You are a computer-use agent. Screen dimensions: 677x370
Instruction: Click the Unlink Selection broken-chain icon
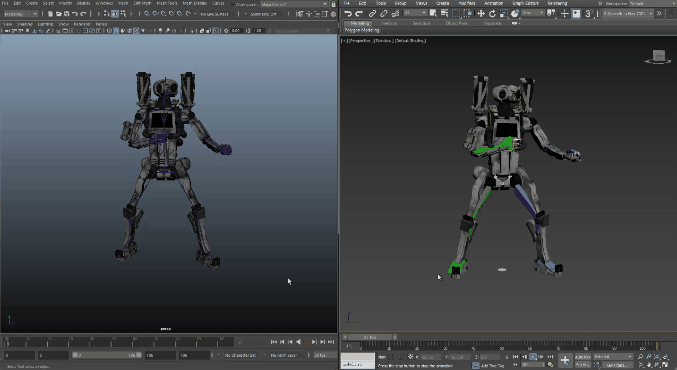pos(383,14)
